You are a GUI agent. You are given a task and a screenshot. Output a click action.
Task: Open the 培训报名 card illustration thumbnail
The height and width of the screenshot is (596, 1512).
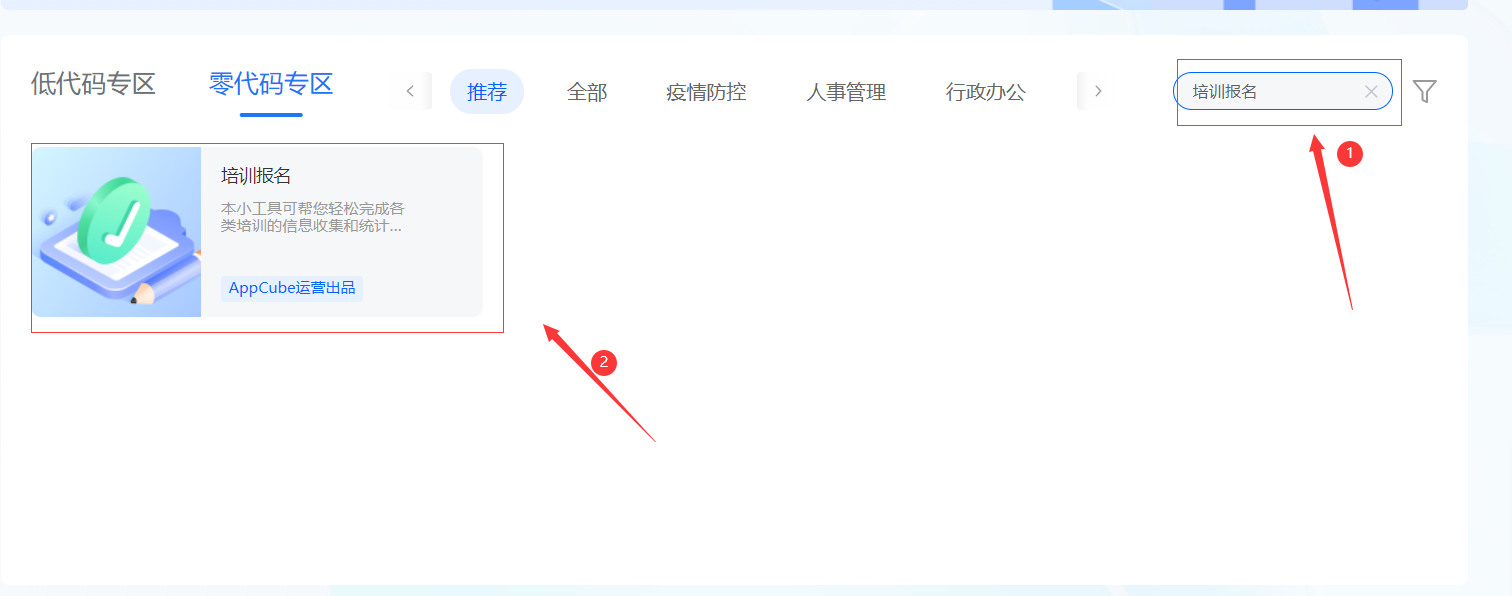pyautogui.click(x=116, y=232)
